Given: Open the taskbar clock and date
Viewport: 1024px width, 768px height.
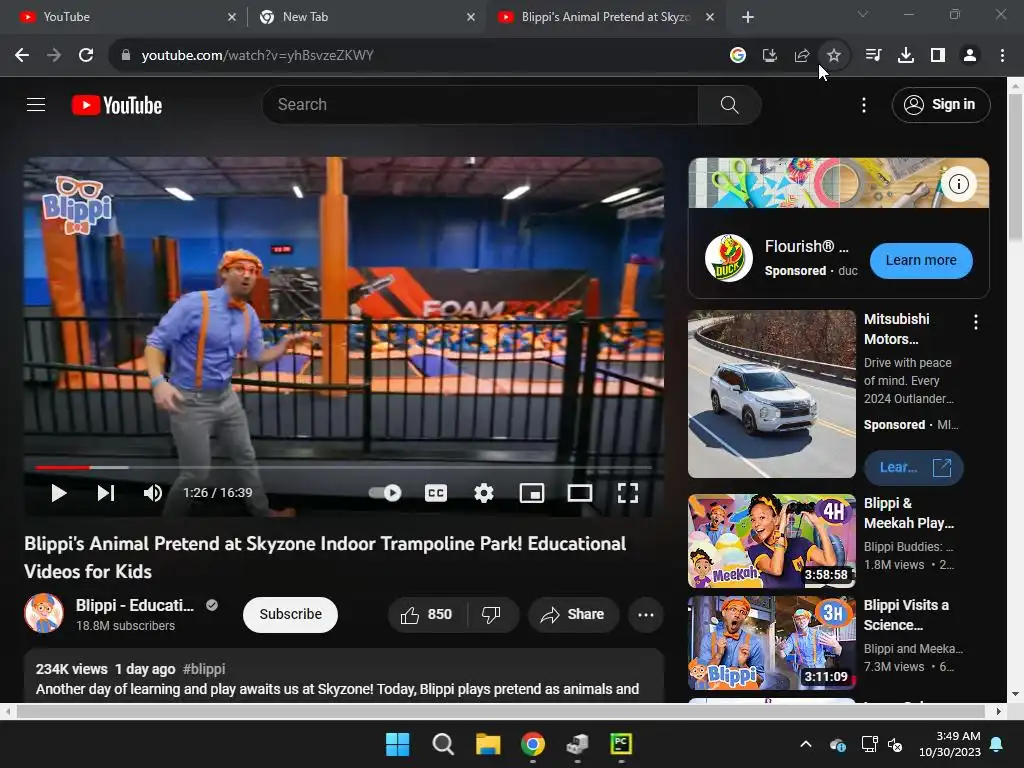Looking at the screenshot, I should pyautogui.click(x=950, y=744).
